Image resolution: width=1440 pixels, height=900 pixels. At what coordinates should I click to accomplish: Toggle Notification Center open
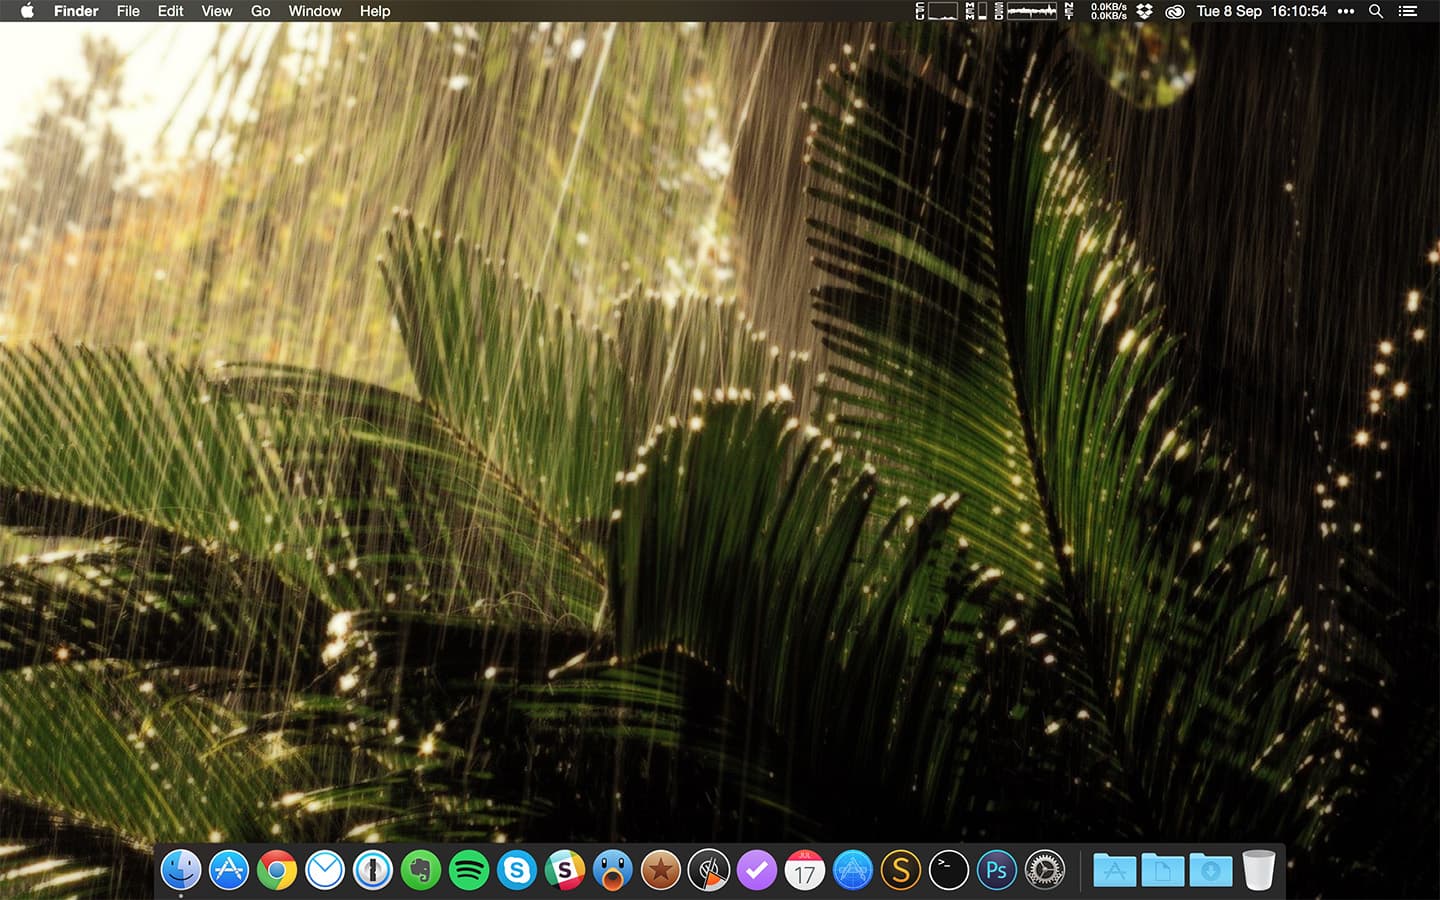[1407, 11]
